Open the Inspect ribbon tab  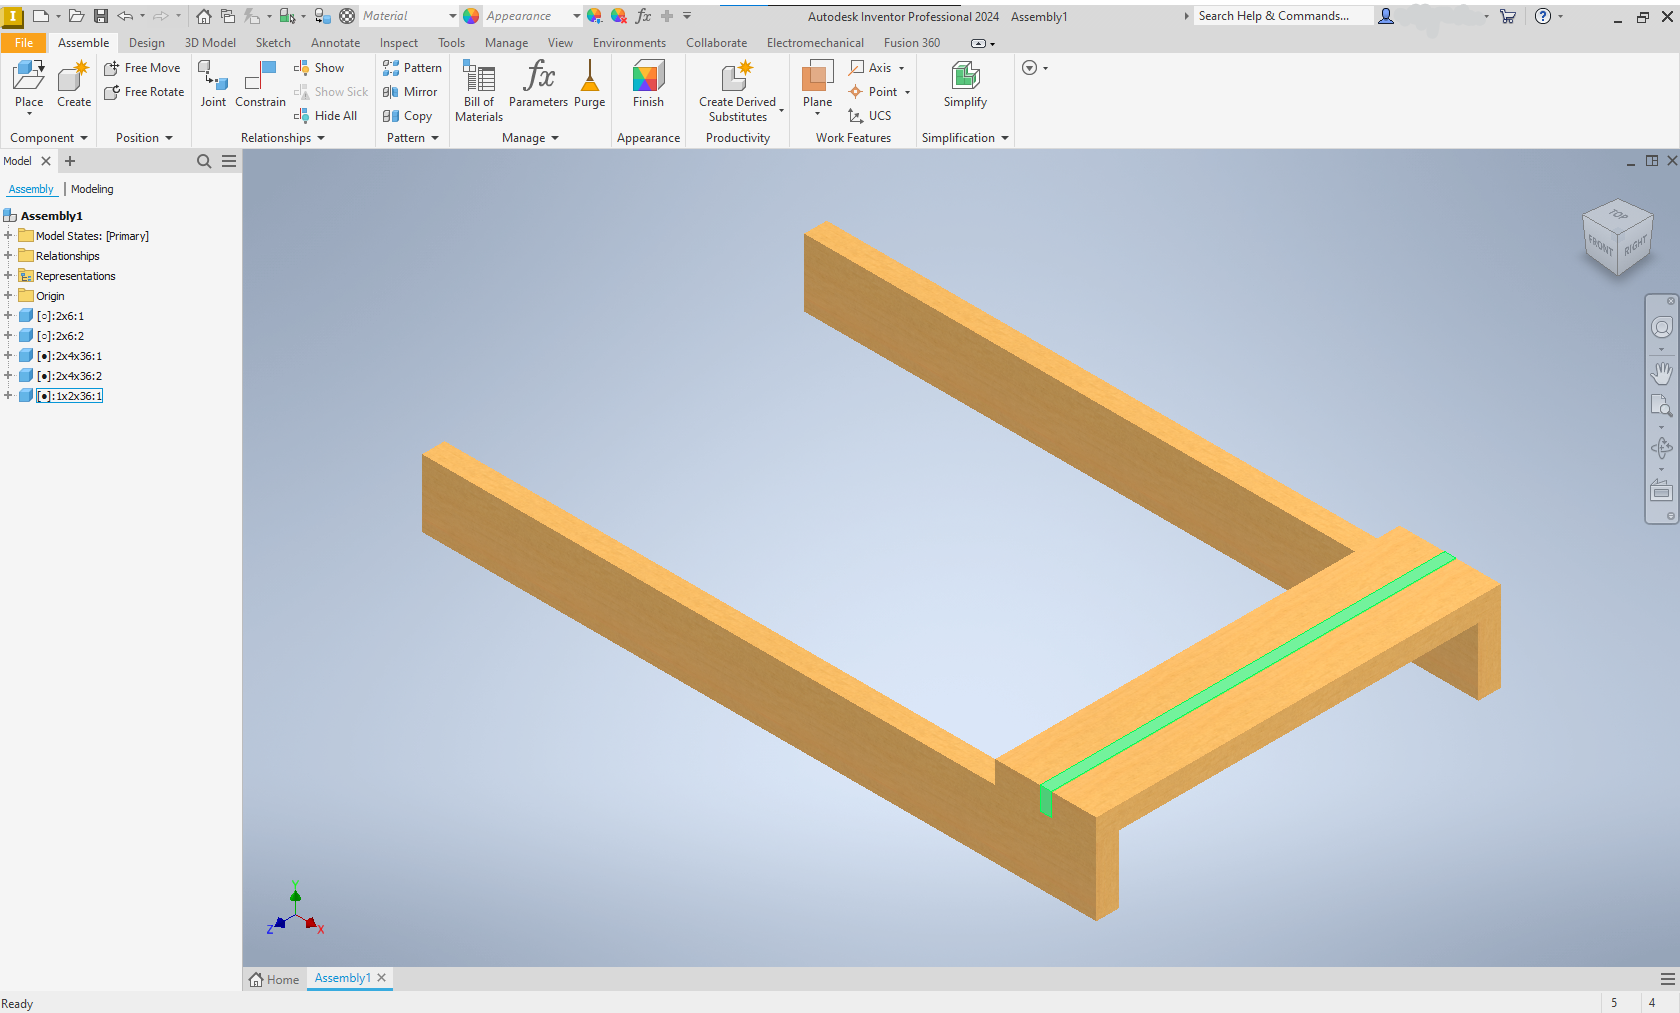(x=399, y=43)
